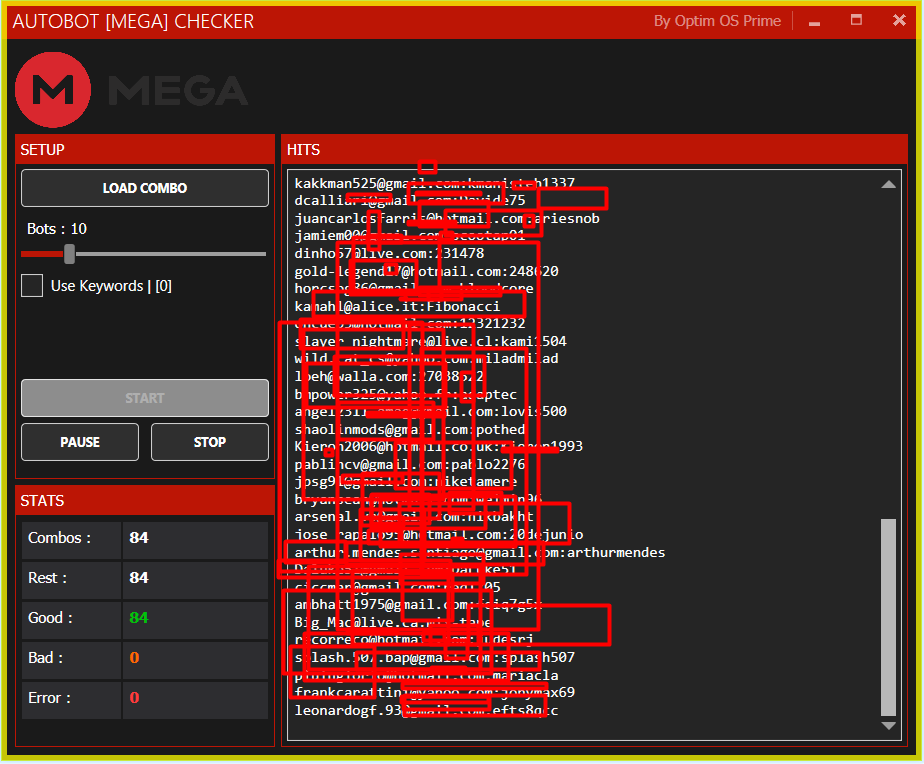Click the greyed START button
Screen dimensions: 924x764
click(145, 398)
